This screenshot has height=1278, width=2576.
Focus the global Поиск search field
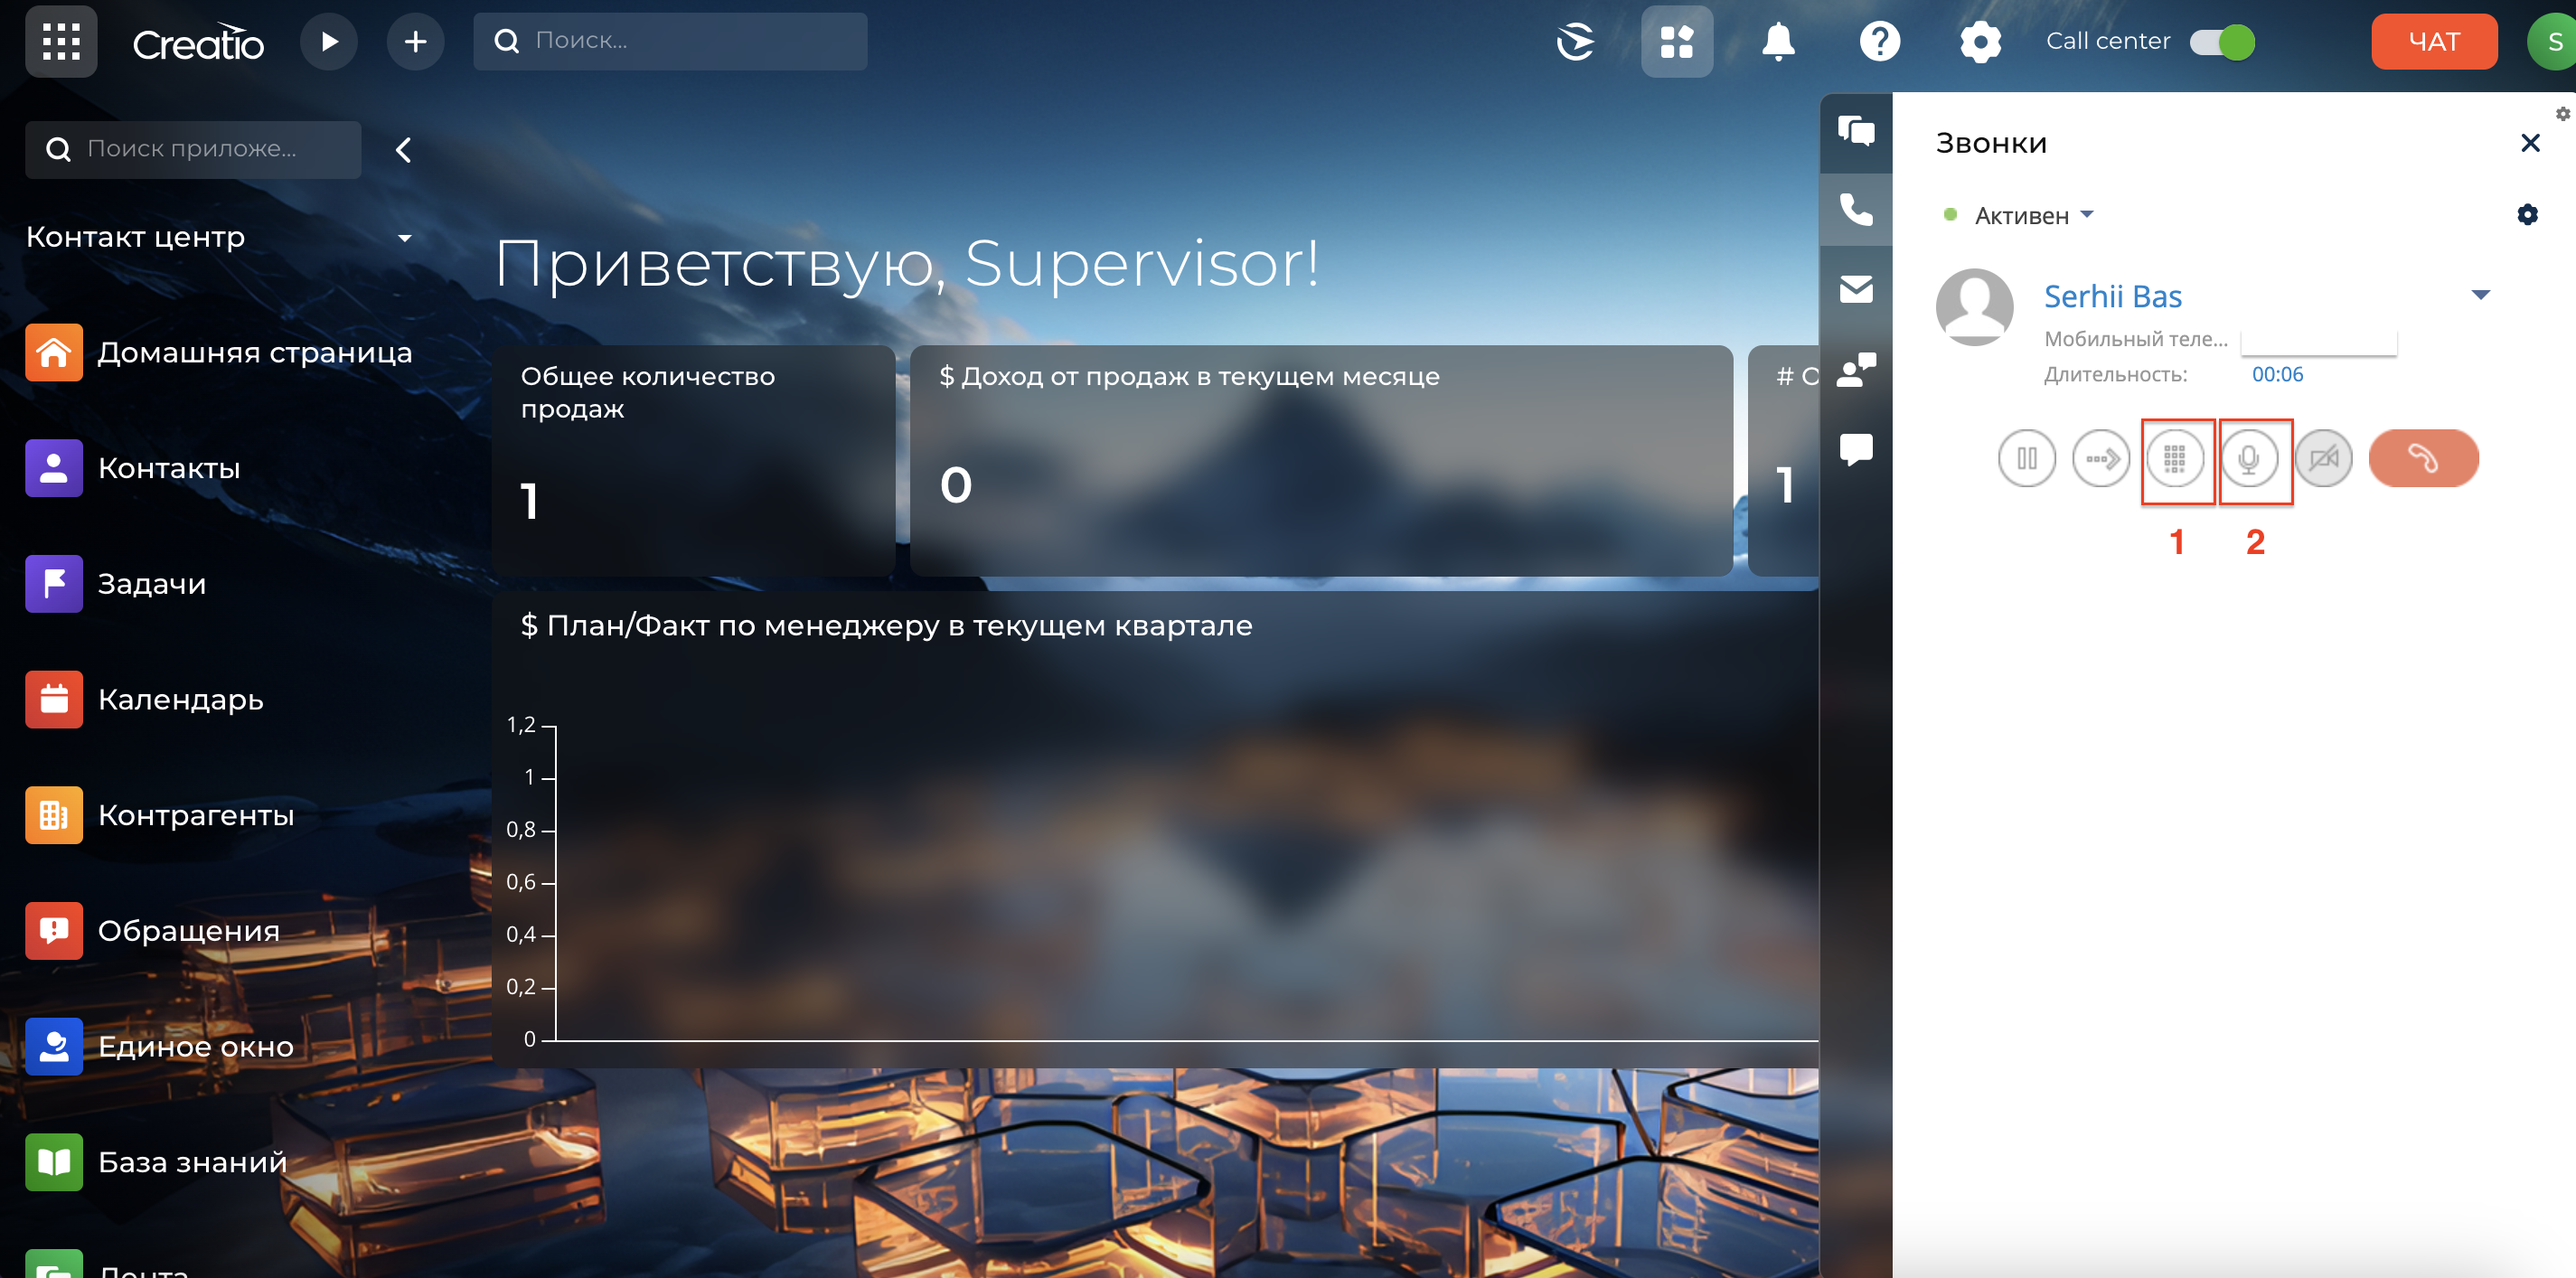pos(670,41)
